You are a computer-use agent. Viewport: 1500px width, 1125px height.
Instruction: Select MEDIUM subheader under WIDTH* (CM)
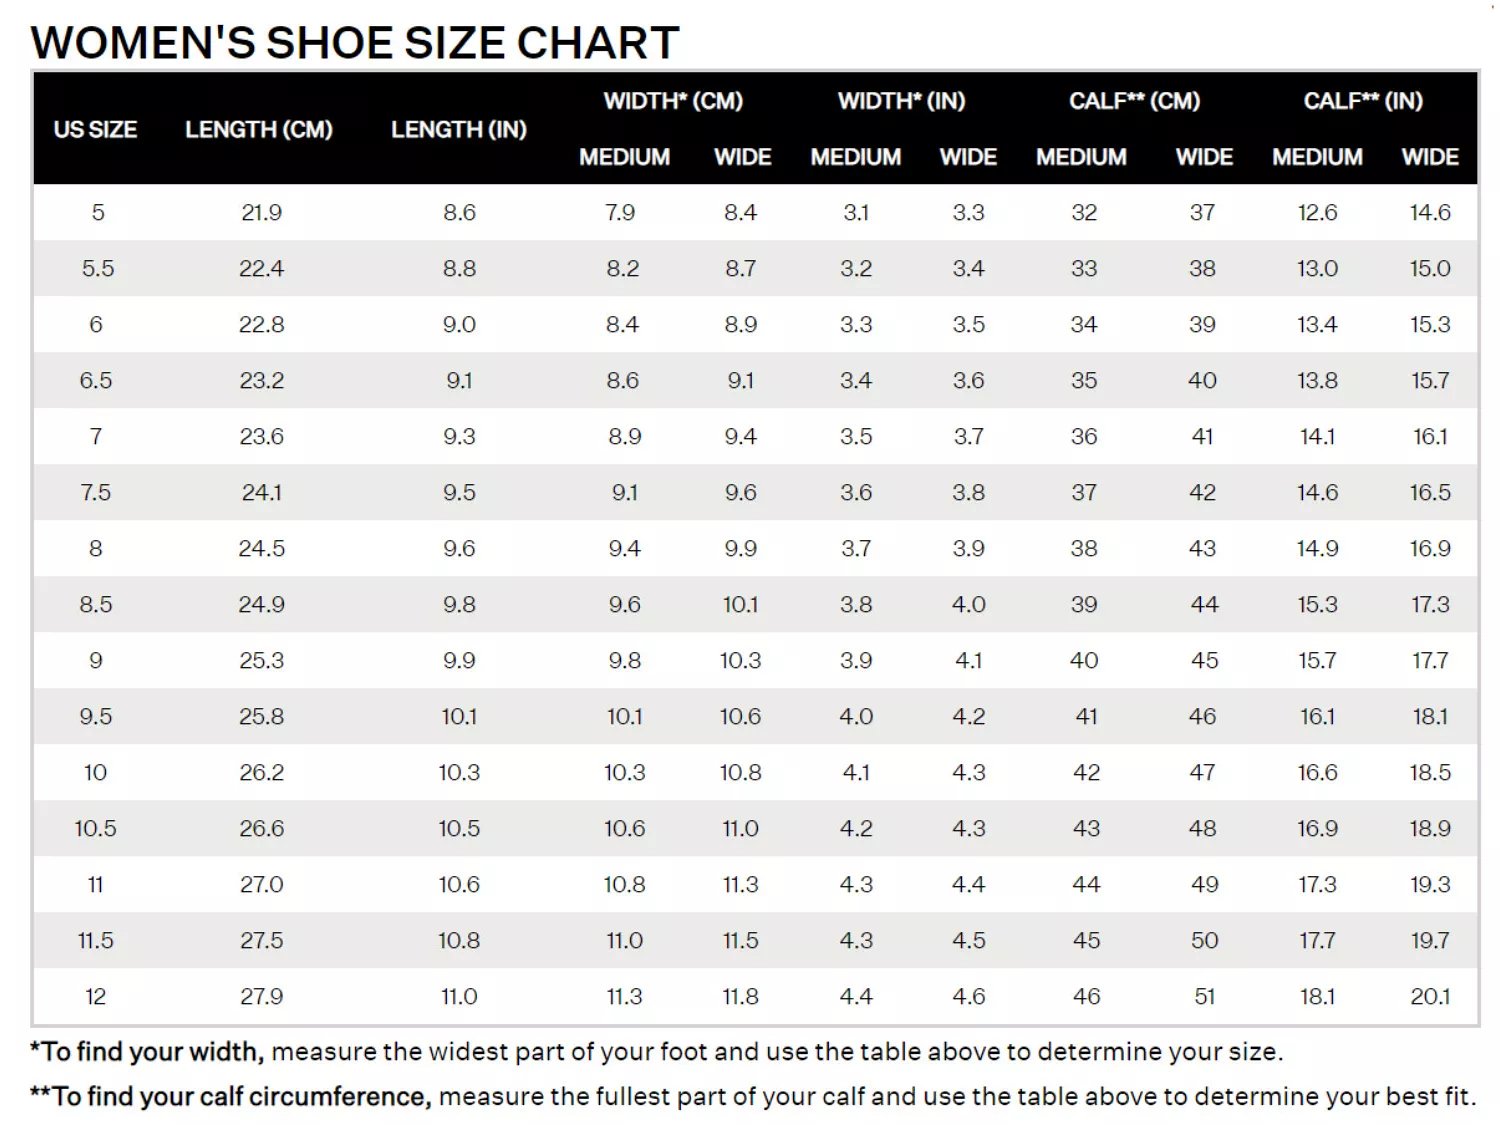[624, 157]
